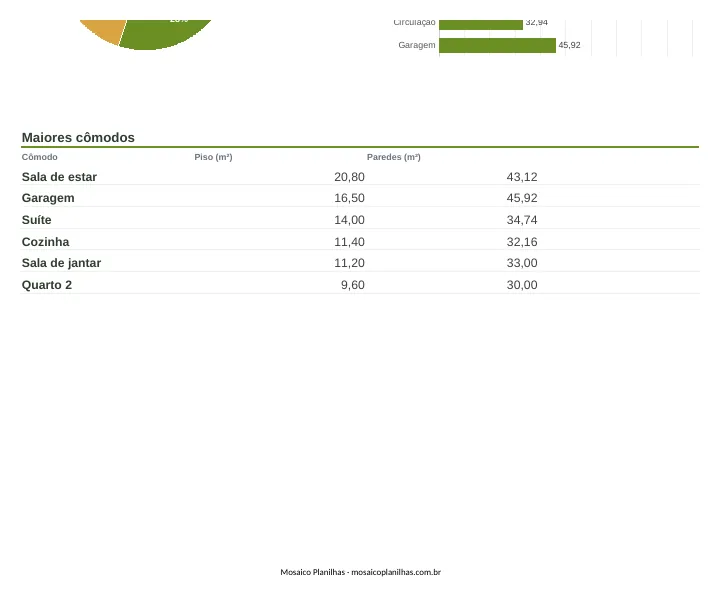Click the 'Cozinha' row label

(45, 242)
